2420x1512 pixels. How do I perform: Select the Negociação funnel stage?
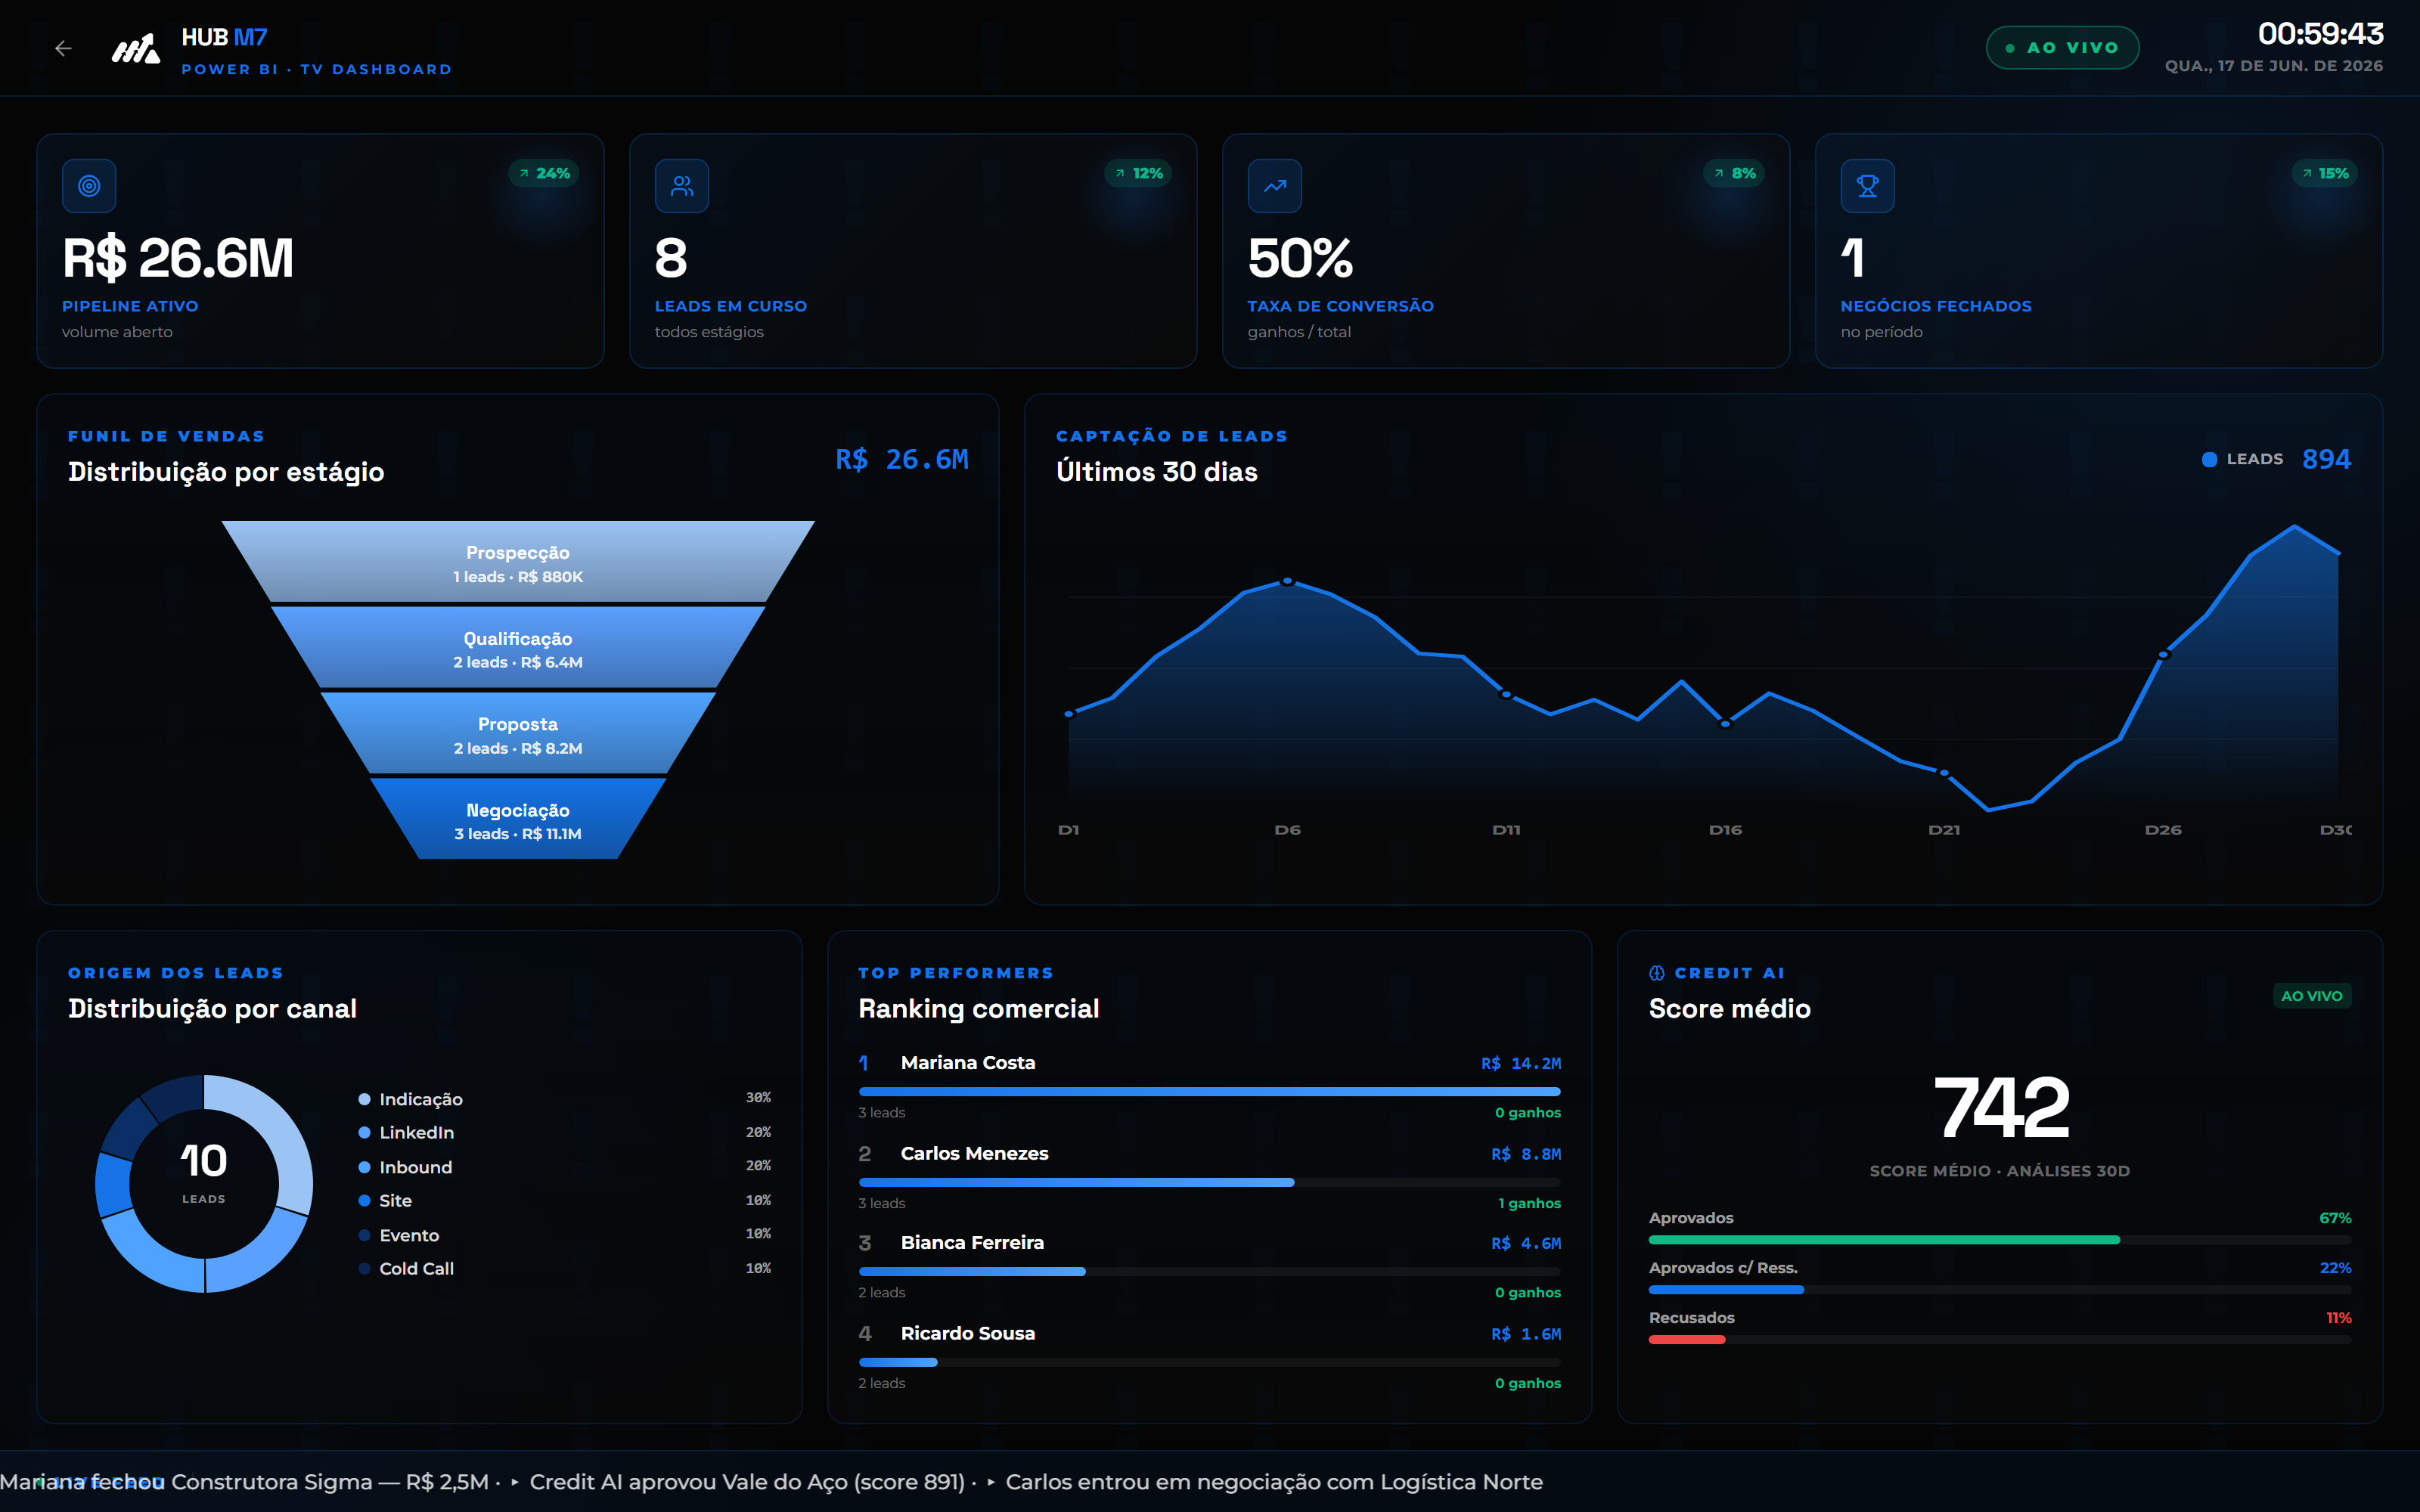pos(518,820)
